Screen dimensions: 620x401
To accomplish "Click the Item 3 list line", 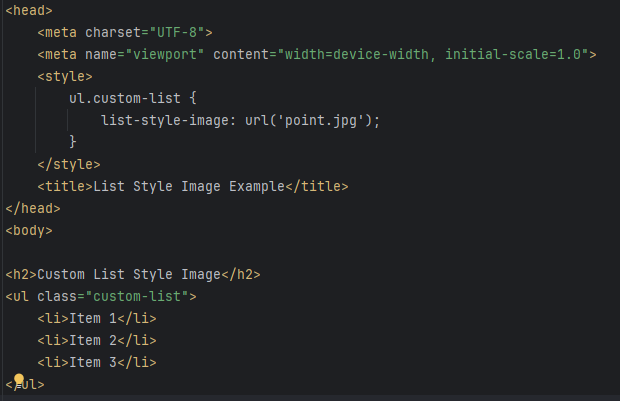I will click(97, 362).
